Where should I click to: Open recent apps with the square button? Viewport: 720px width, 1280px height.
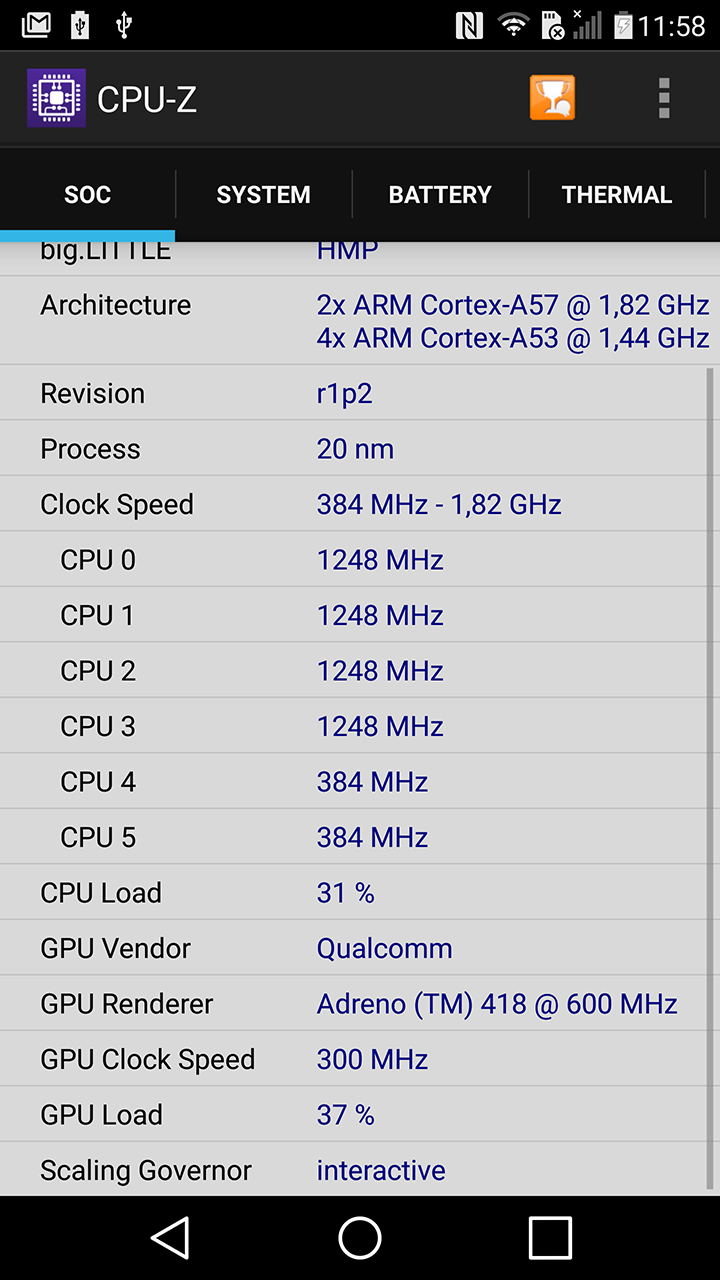tap(550, 1238)
